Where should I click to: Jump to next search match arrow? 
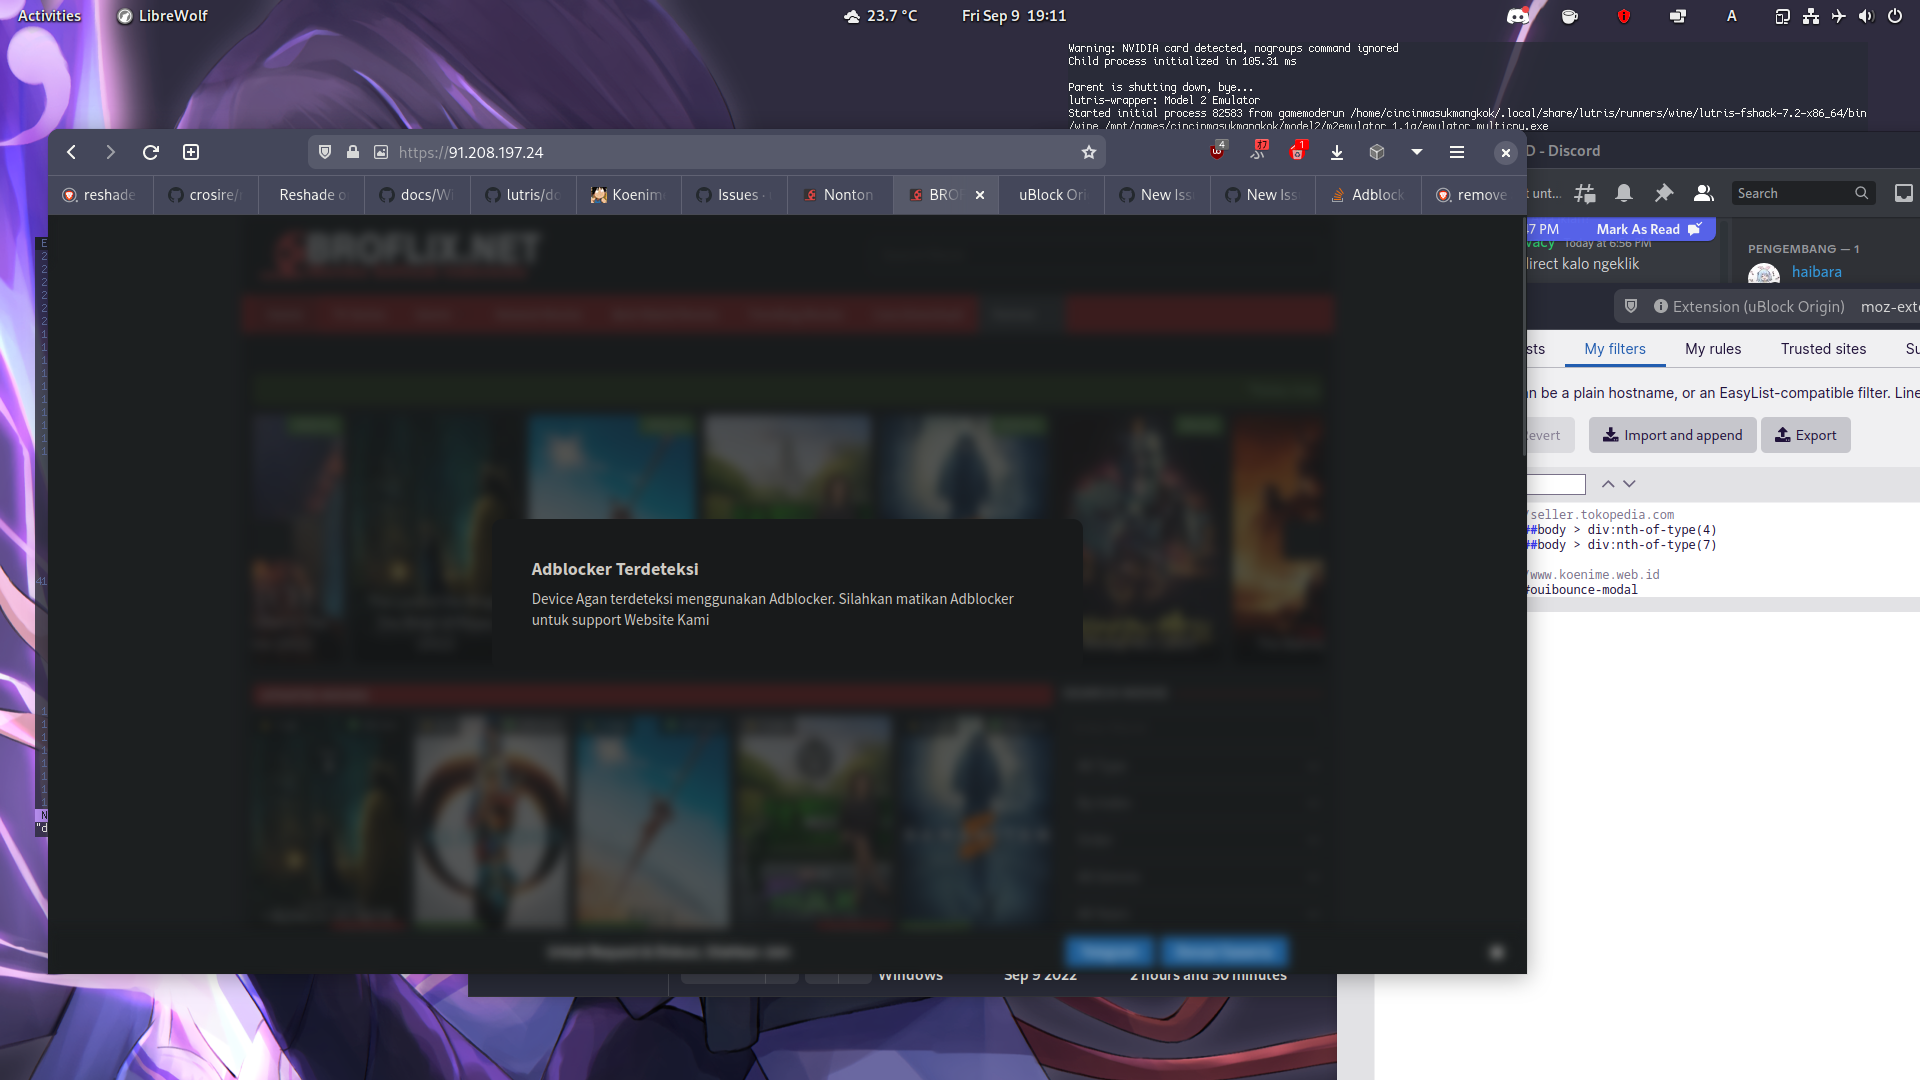tap(1629, 484)
